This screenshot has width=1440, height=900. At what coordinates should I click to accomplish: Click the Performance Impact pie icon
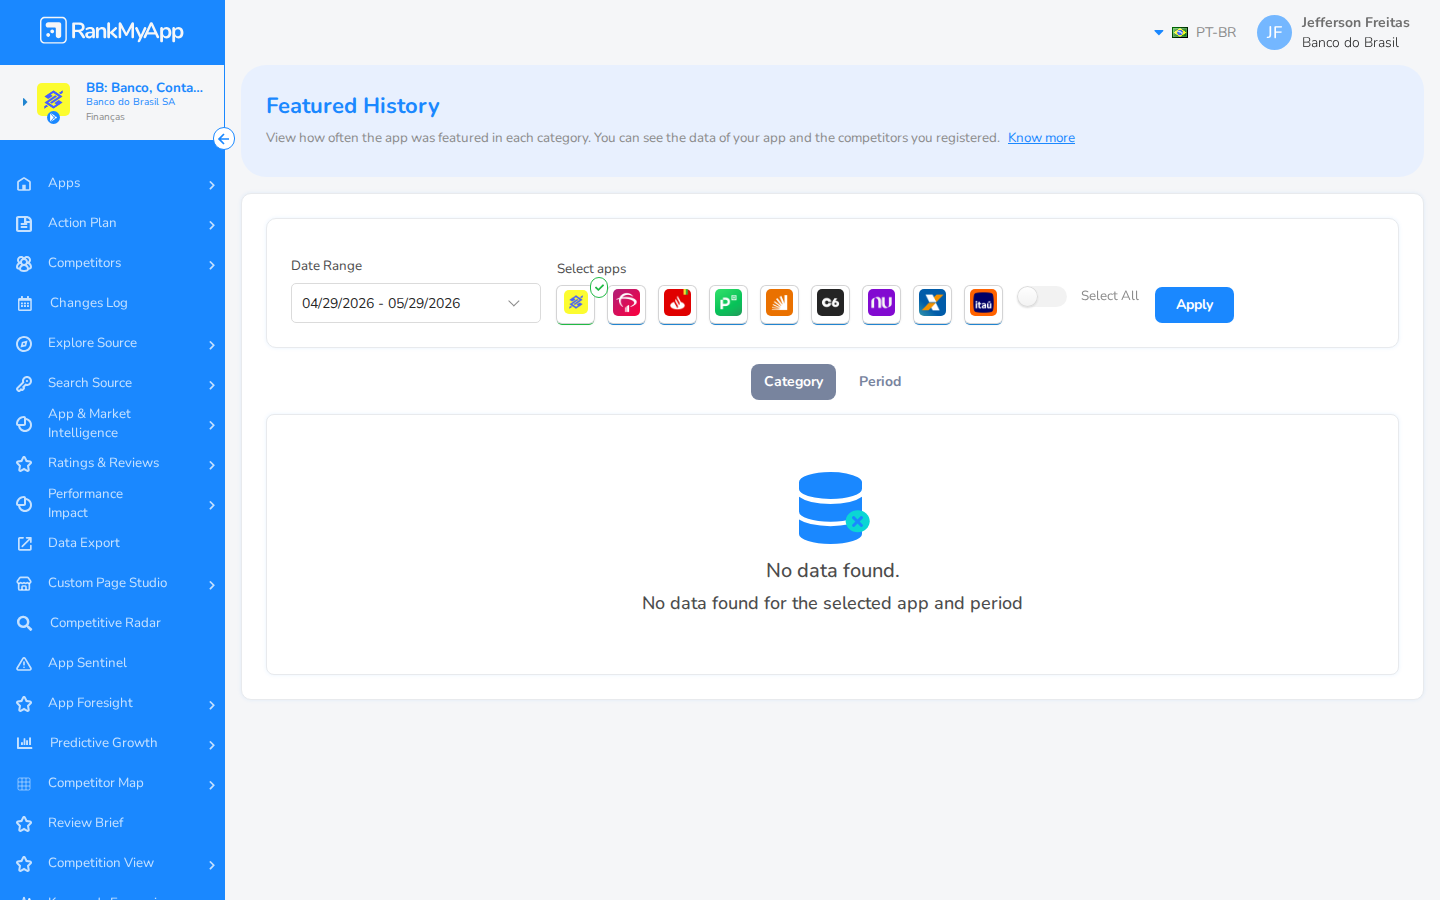[24, 504]
